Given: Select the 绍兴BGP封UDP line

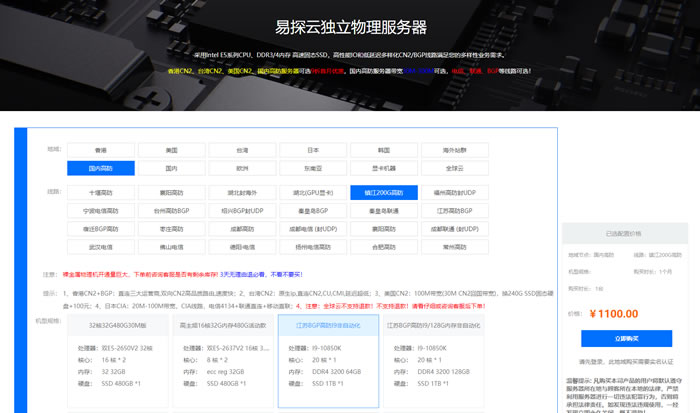Looking at the screenshot, I should 242,211.
